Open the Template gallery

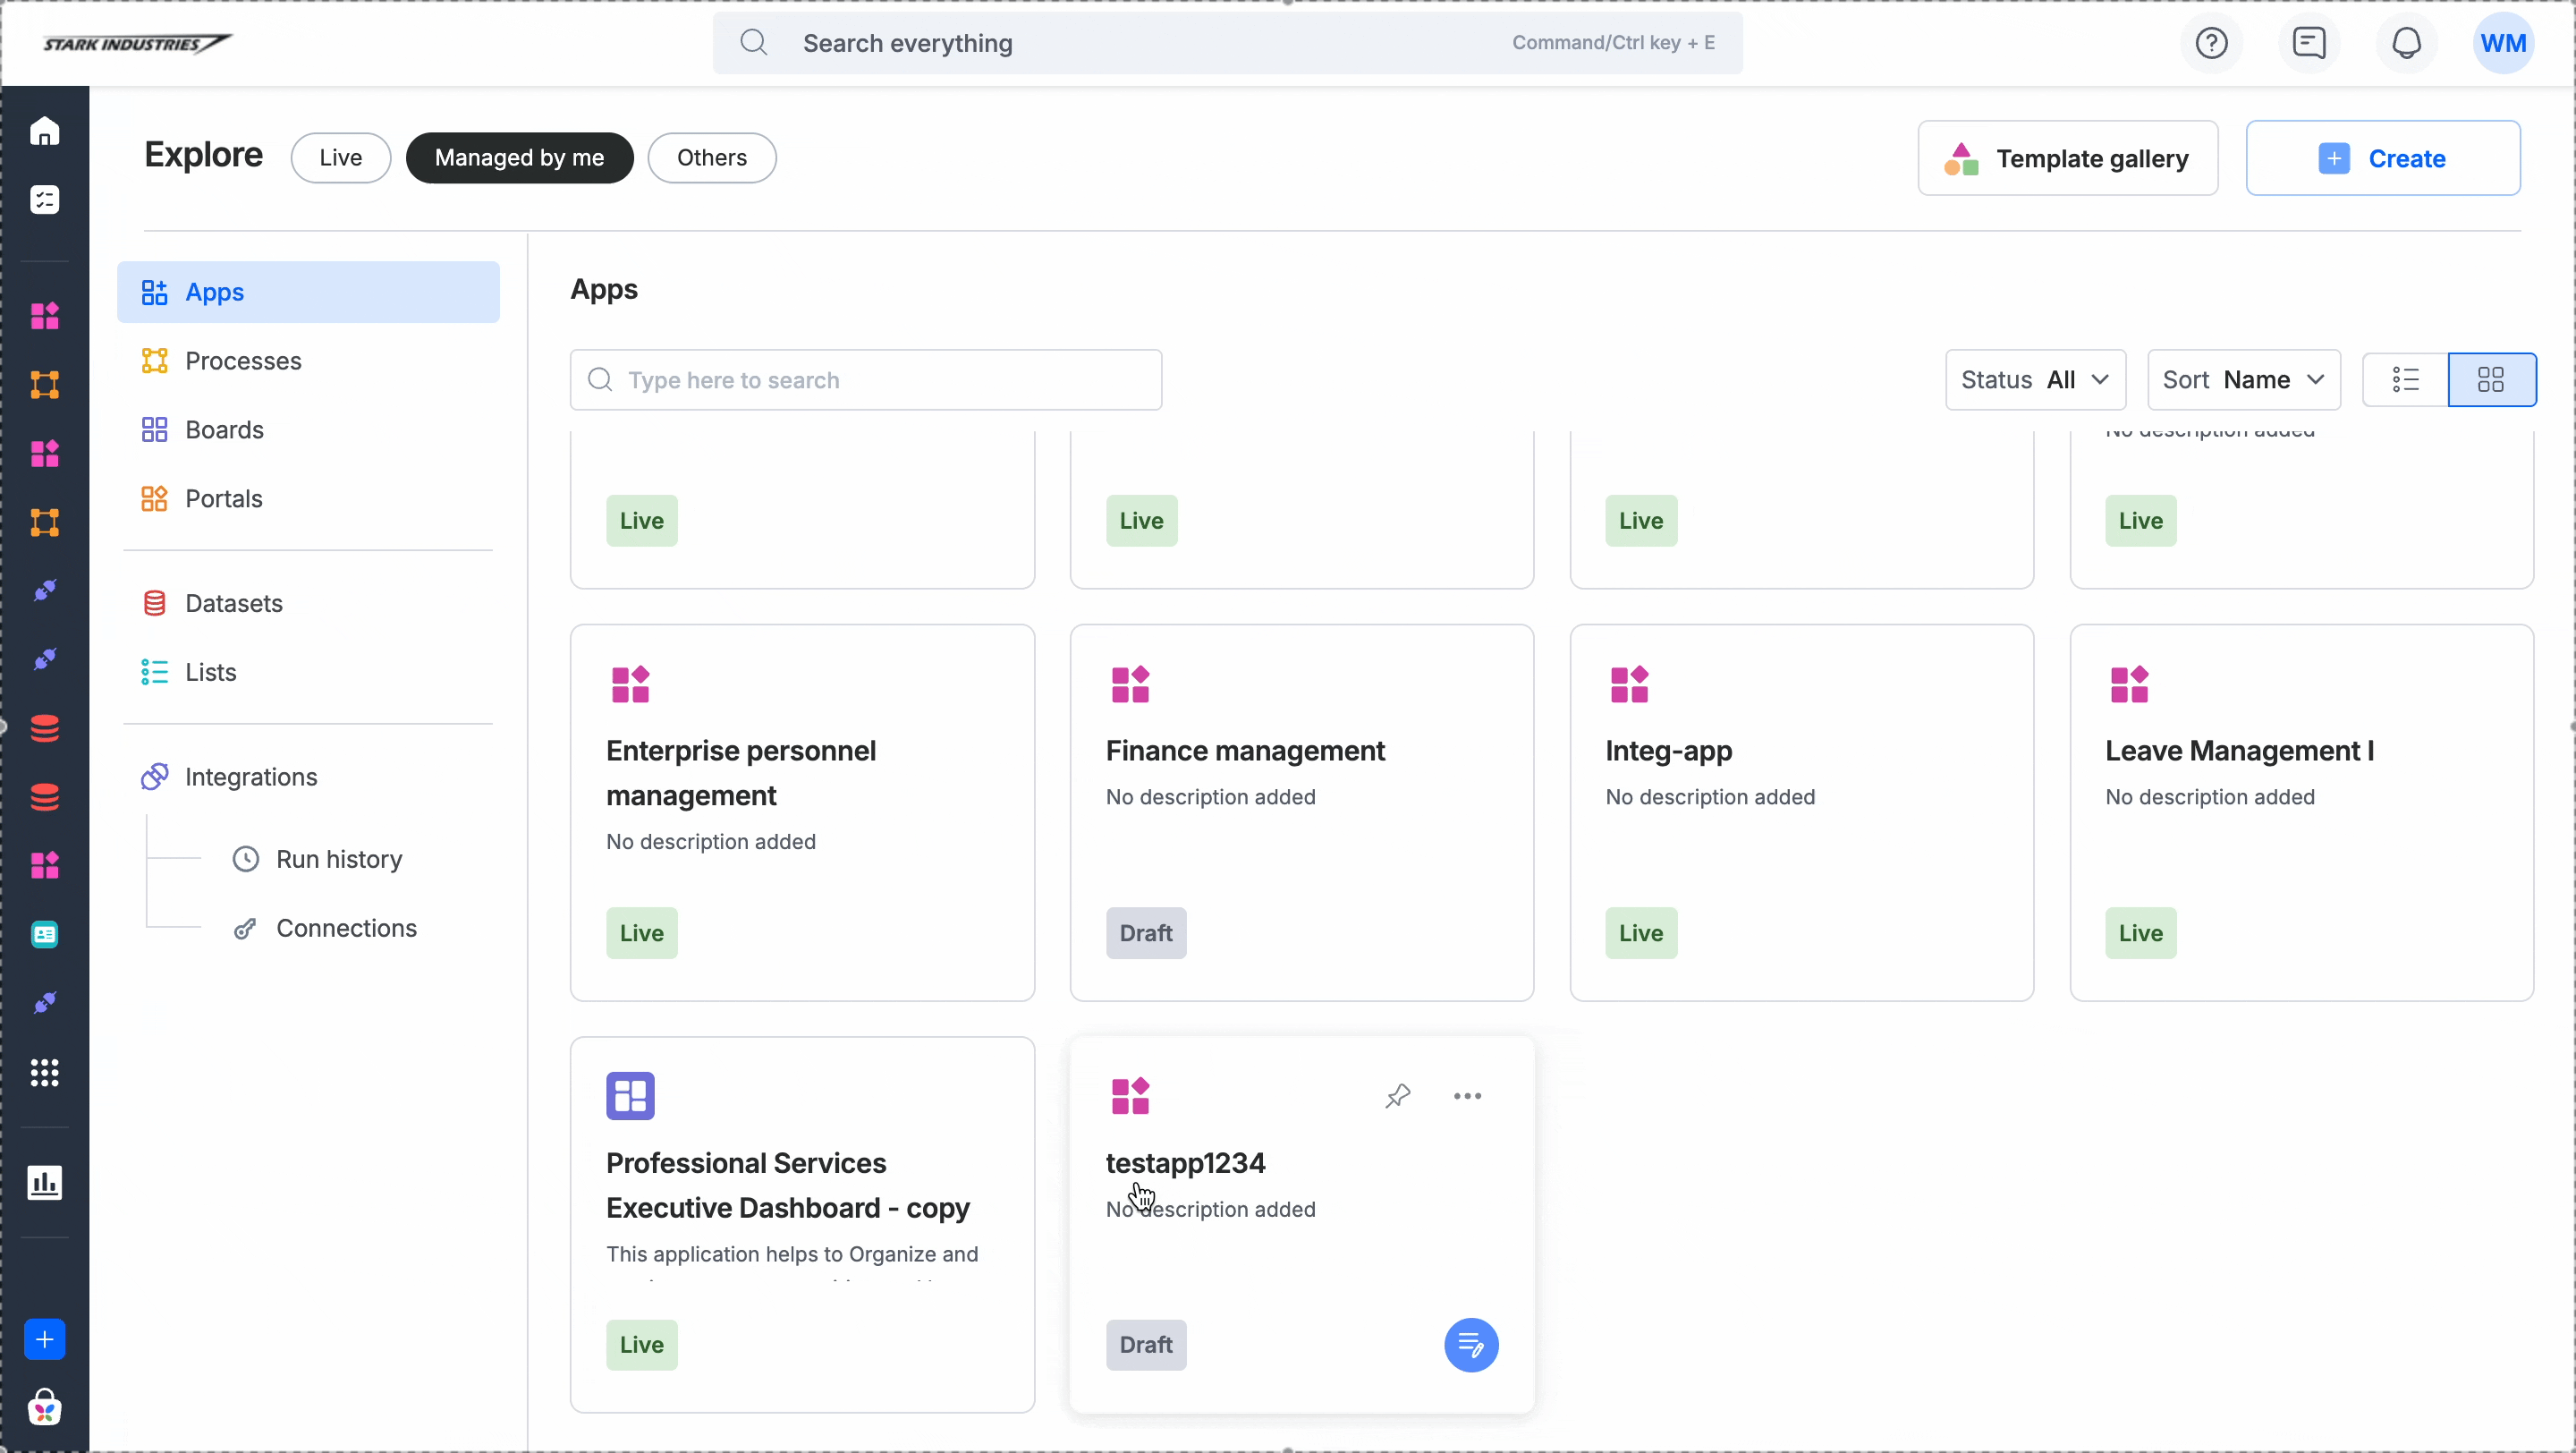(x=2067, y=158)
